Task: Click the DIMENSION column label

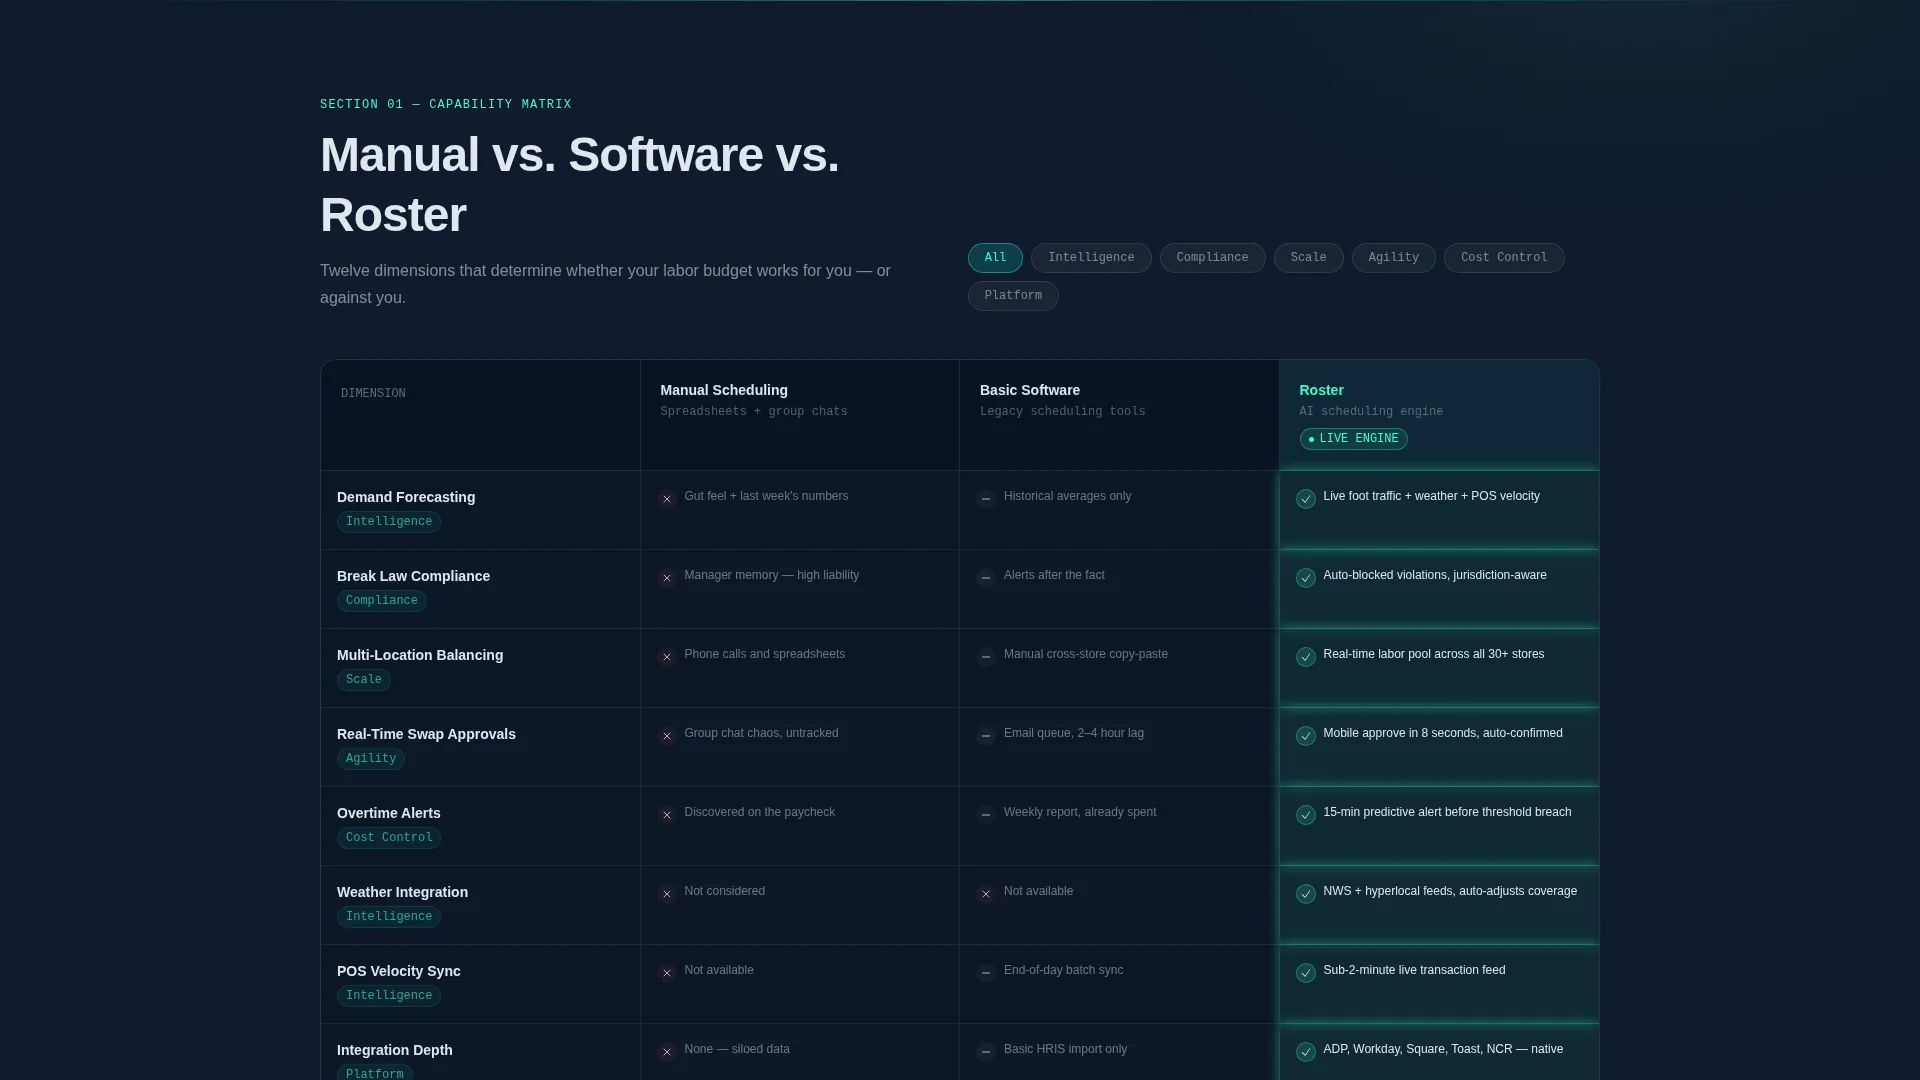Action: coord(373,394)
